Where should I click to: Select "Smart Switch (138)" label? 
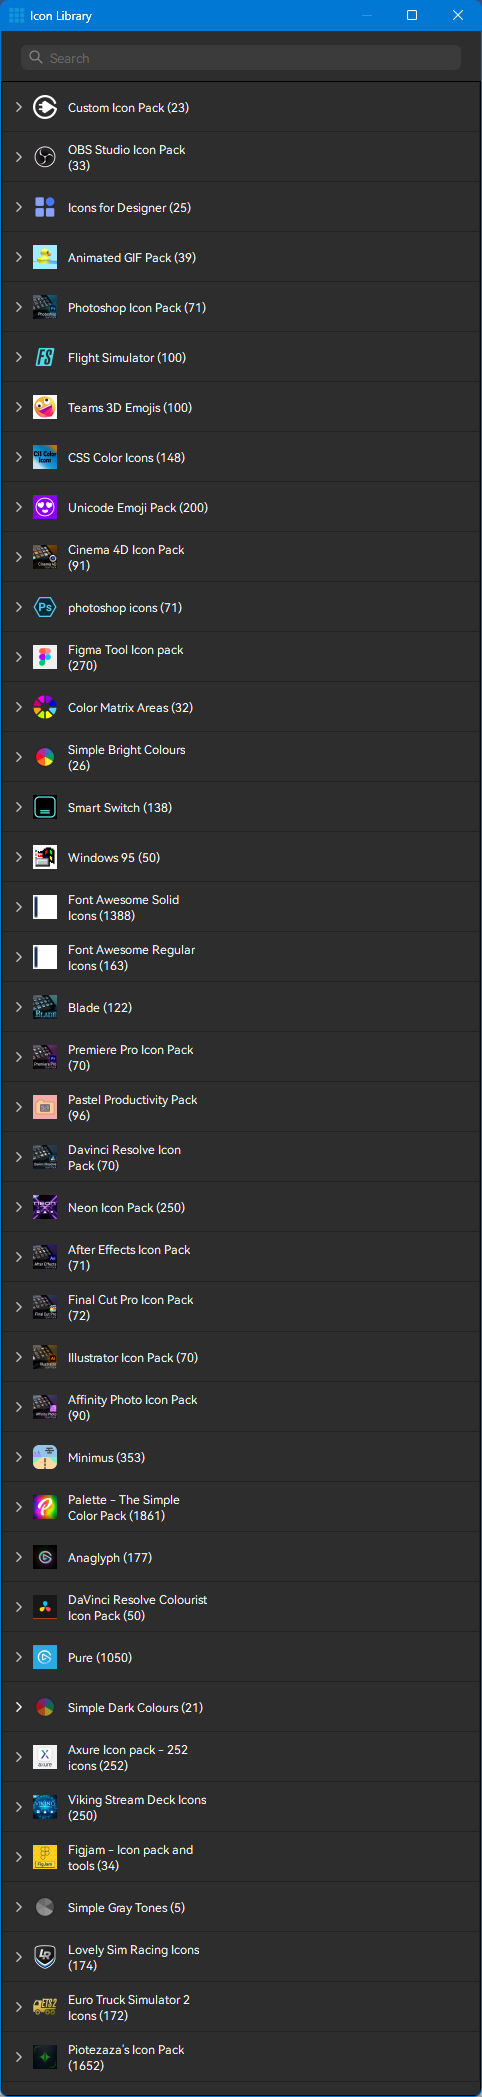coord(120,807)
